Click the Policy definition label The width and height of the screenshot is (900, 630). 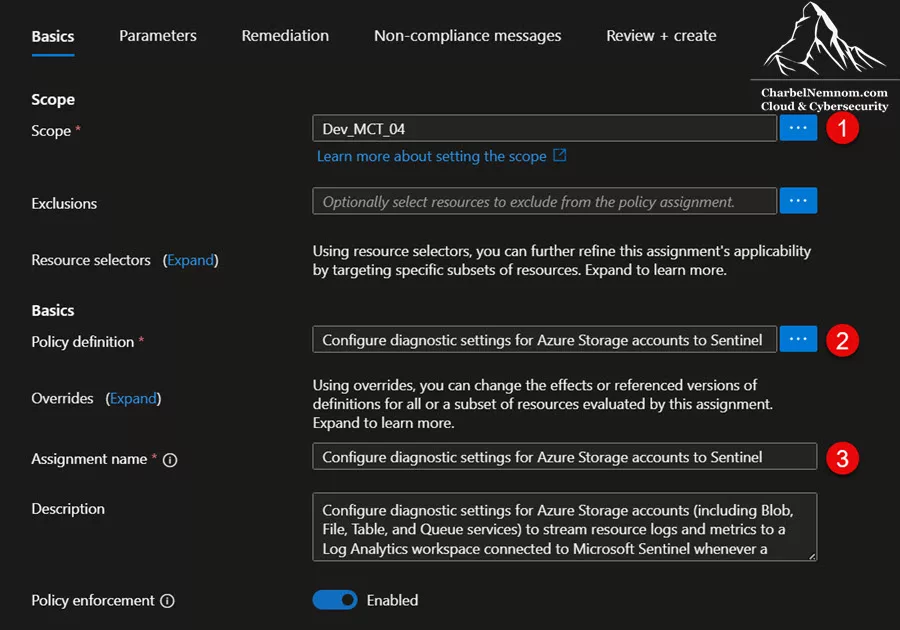pos(83,342)
